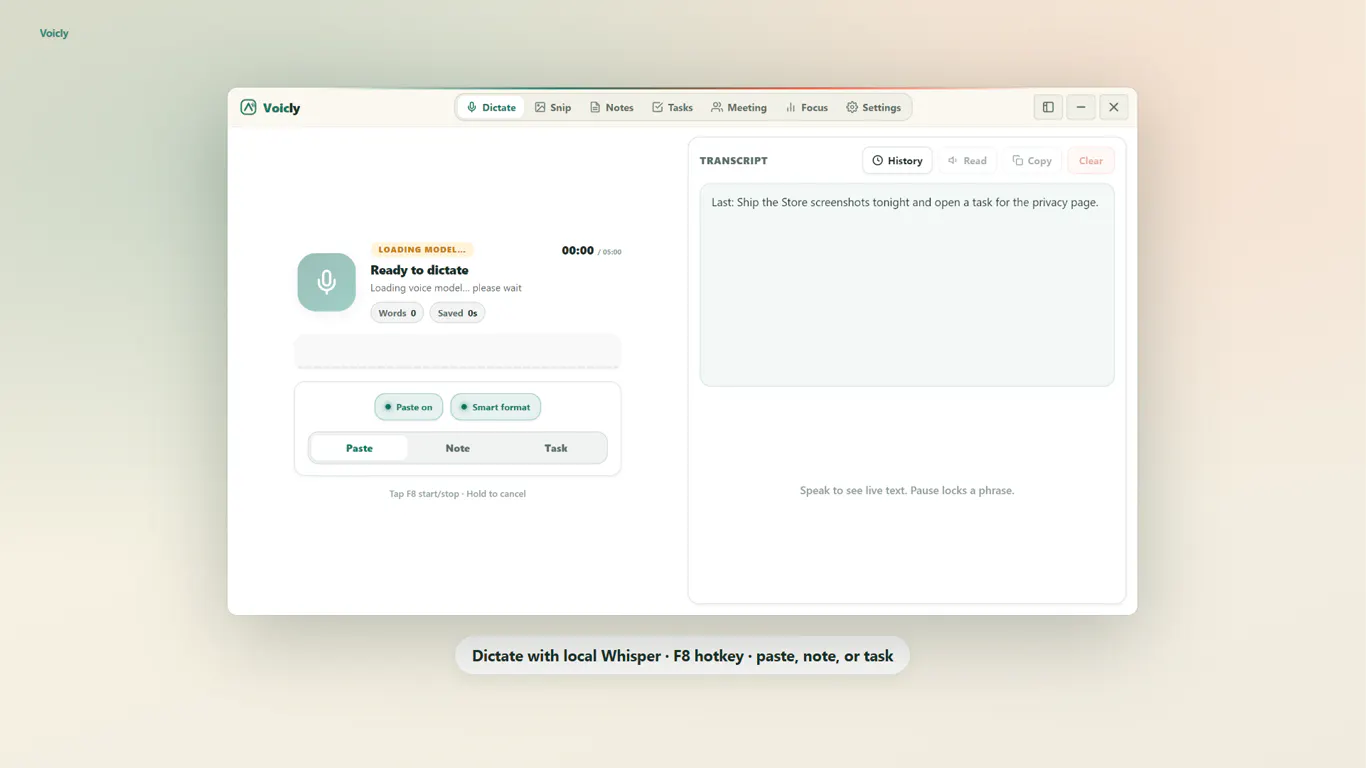The width and height of the screenshot is (1366, 768).
Task: Disable the Paste on toggle
Action: click(x=409, y=407)
